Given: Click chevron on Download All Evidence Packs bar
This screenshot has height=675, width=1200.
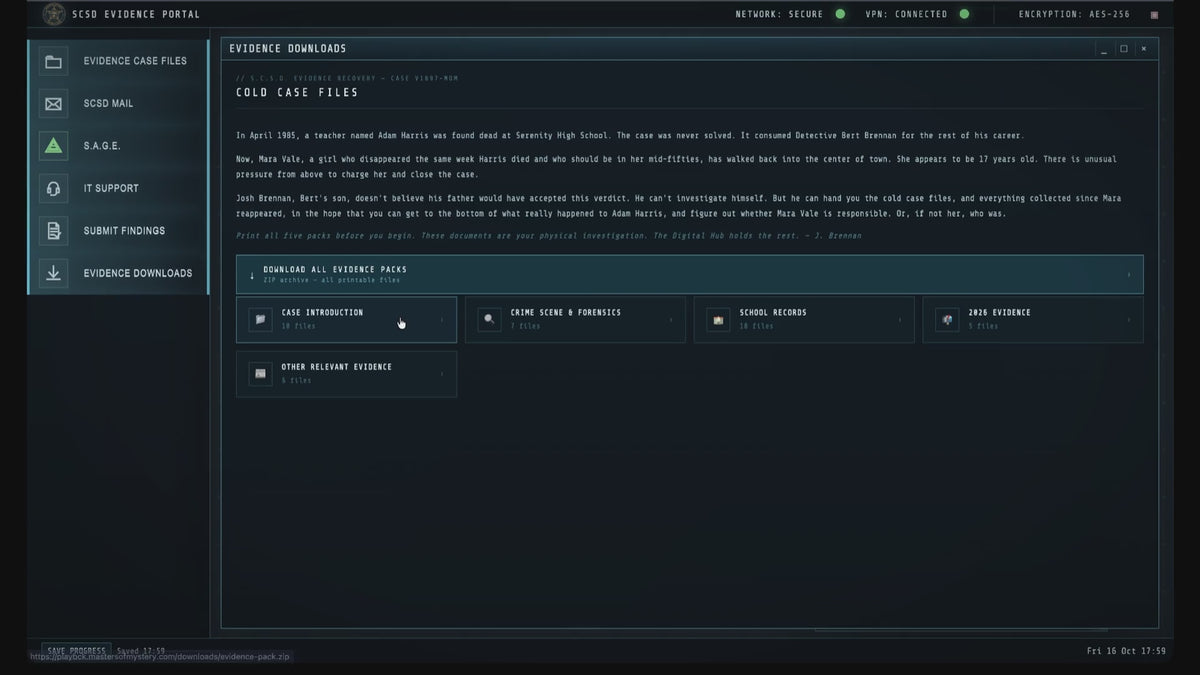Looking at the screenshot, I should click(x=1129, y=275).
